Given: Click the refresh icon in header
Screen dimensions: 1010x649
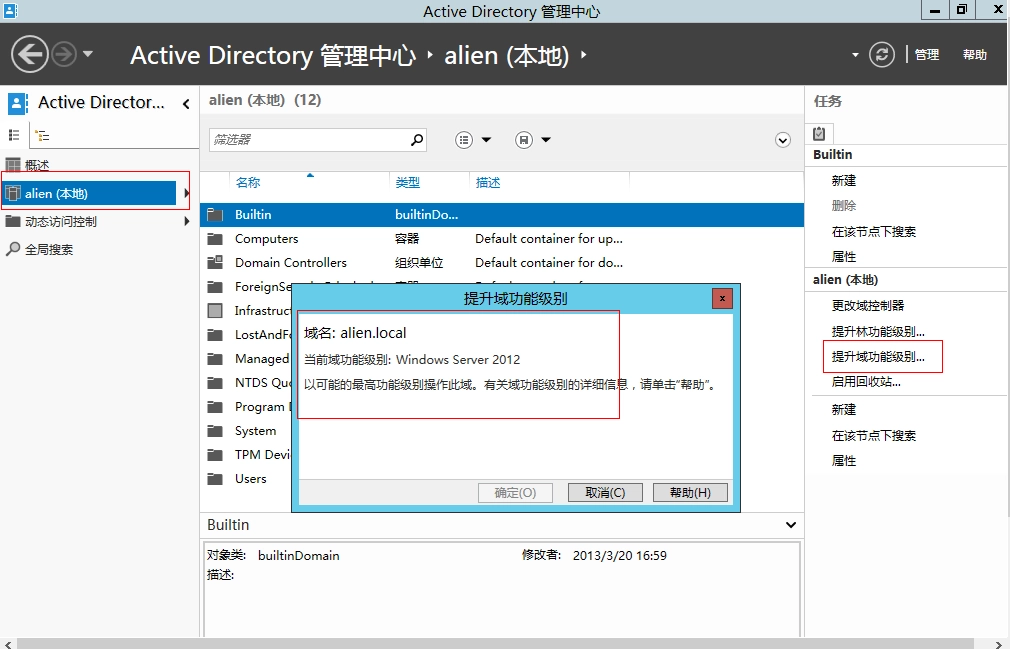Looking at the screenshot, I should 881,54.
